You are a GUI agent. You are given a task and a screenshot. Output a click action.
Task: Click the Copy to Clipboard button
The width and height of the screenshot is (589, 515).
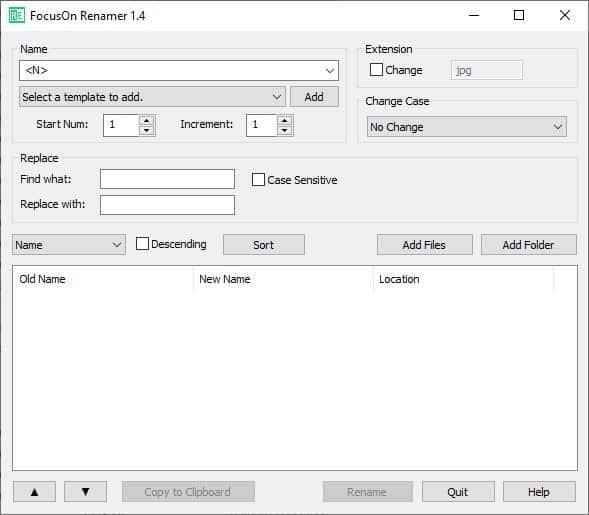[188, 492]
